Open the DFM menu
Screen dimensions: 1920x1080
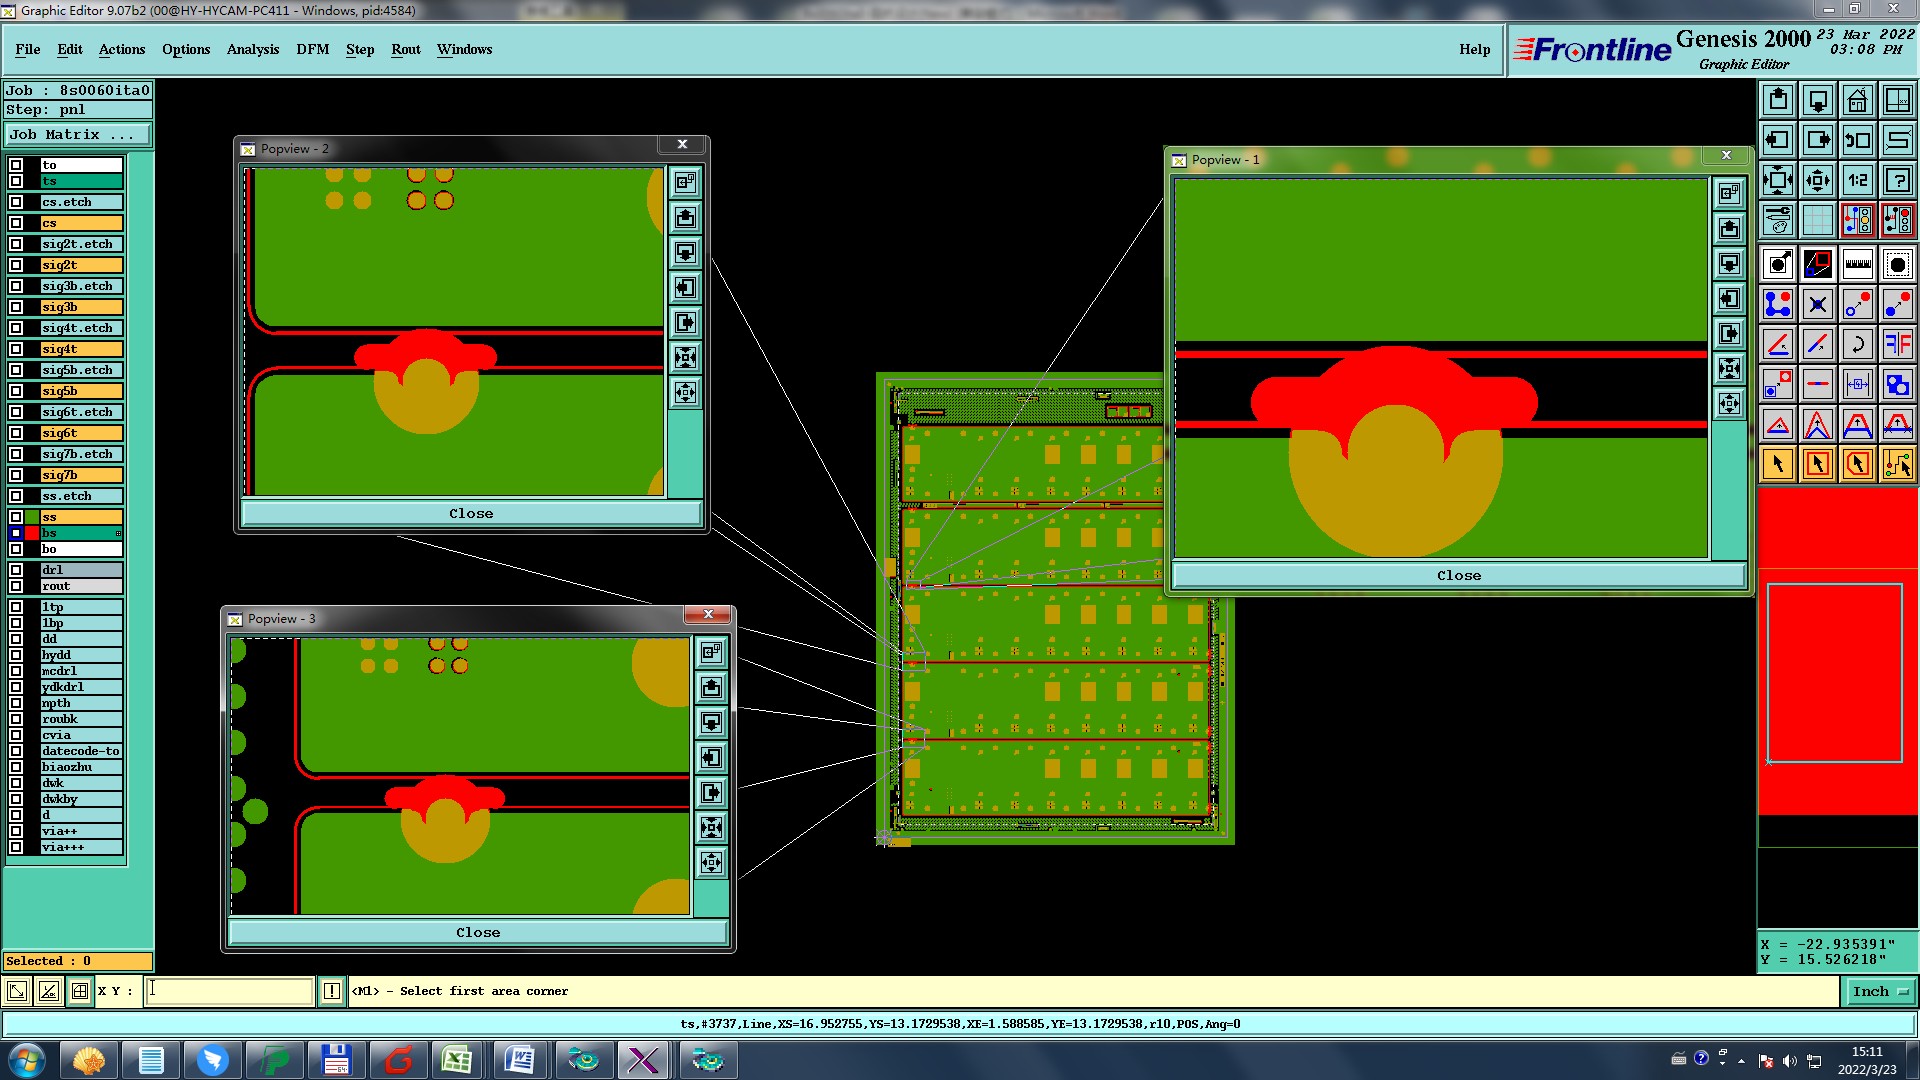coord(312,49)
